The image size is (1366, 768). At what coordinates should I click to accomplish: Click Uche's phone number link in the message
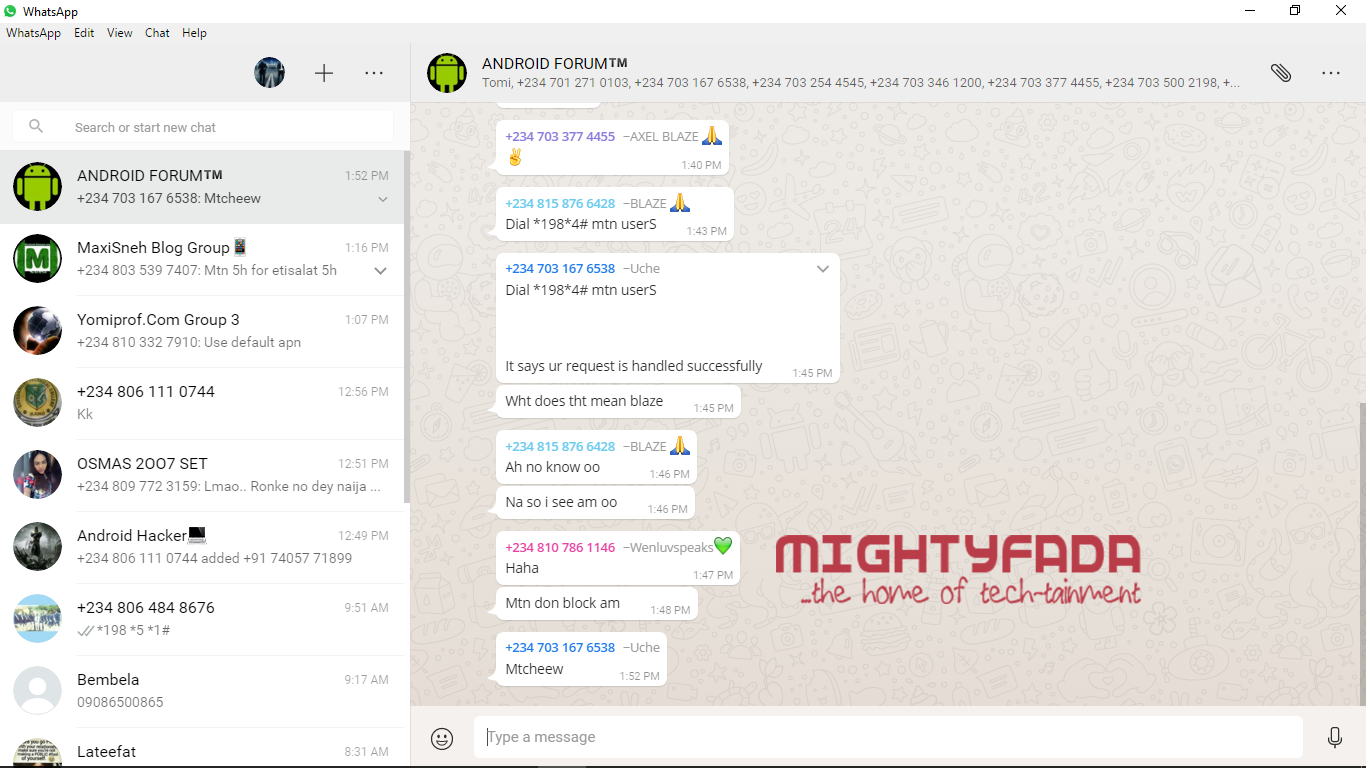click(558, 267)
